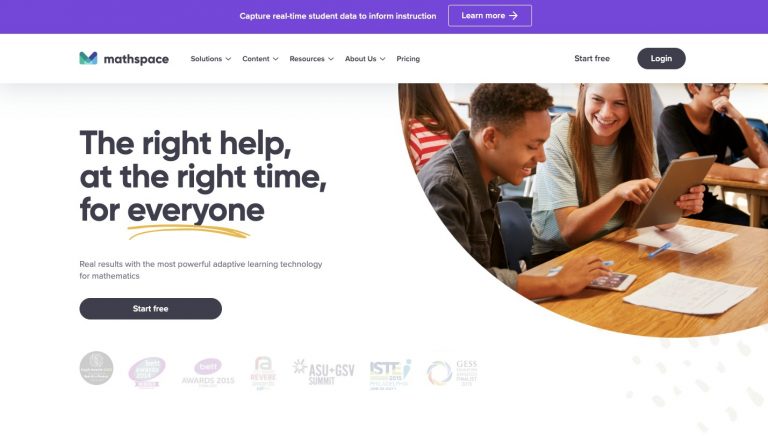Image resolution: width=768 pixels, height=436 pixels.
Task: Click the large Start free hero button
Action: coord(150,309)
